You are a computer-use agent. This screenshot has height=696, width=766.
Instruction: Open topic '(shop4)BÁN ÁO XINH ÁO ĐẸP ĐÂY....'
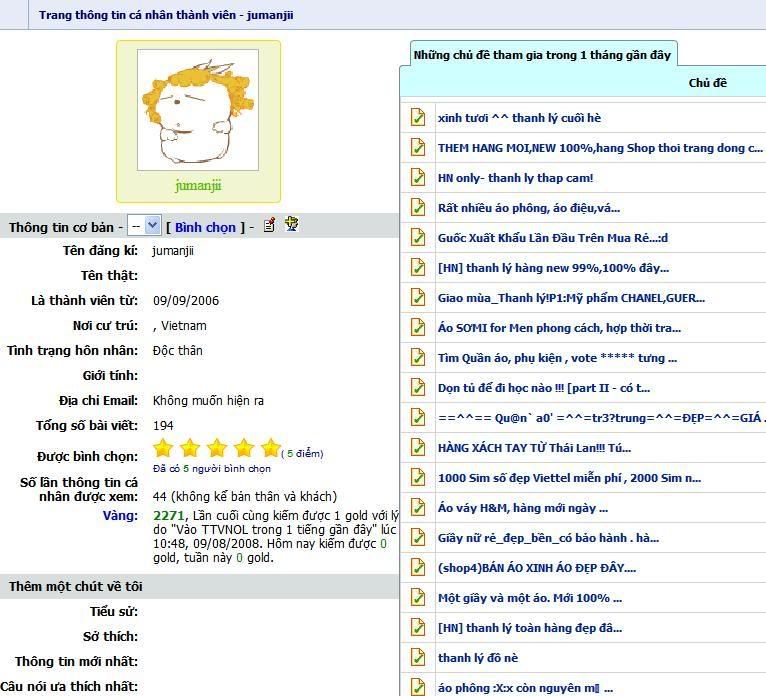537,568
